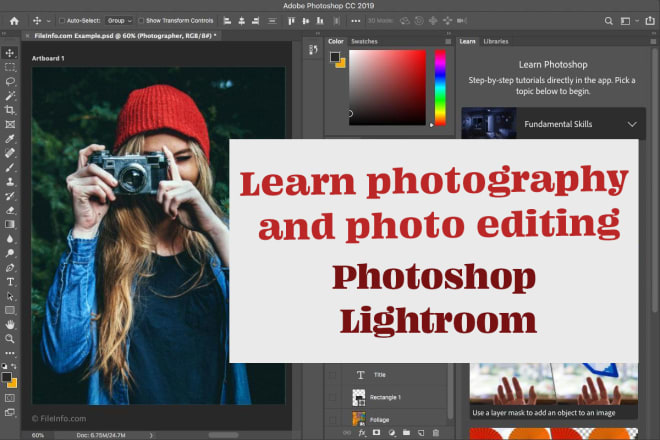The image size is (660, 440).
Task: Select the Gradient tool
Action: pyautogui.click(x=10, y=224)
